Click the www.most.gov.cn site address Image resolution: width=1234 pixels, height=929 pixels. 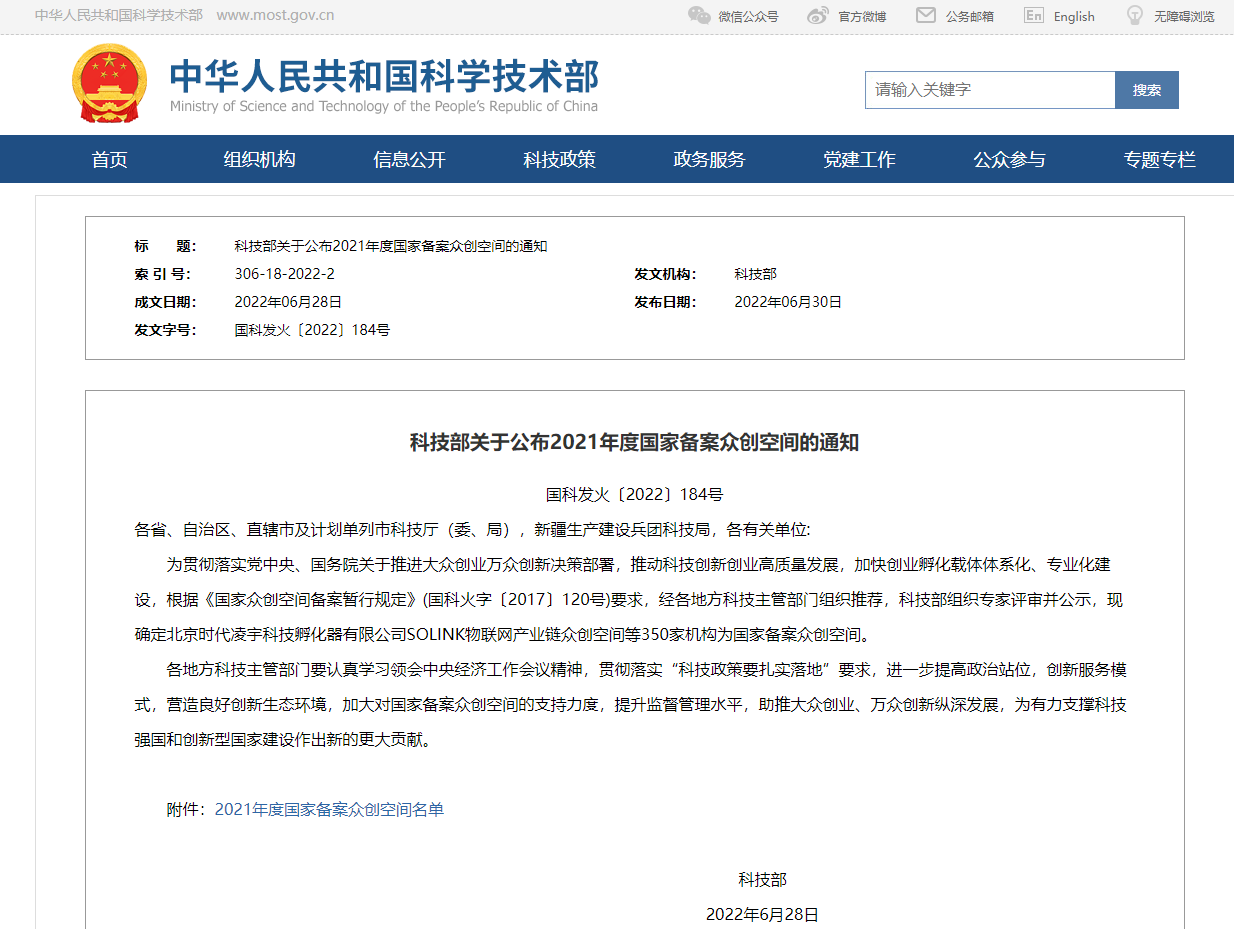point(275,16)
